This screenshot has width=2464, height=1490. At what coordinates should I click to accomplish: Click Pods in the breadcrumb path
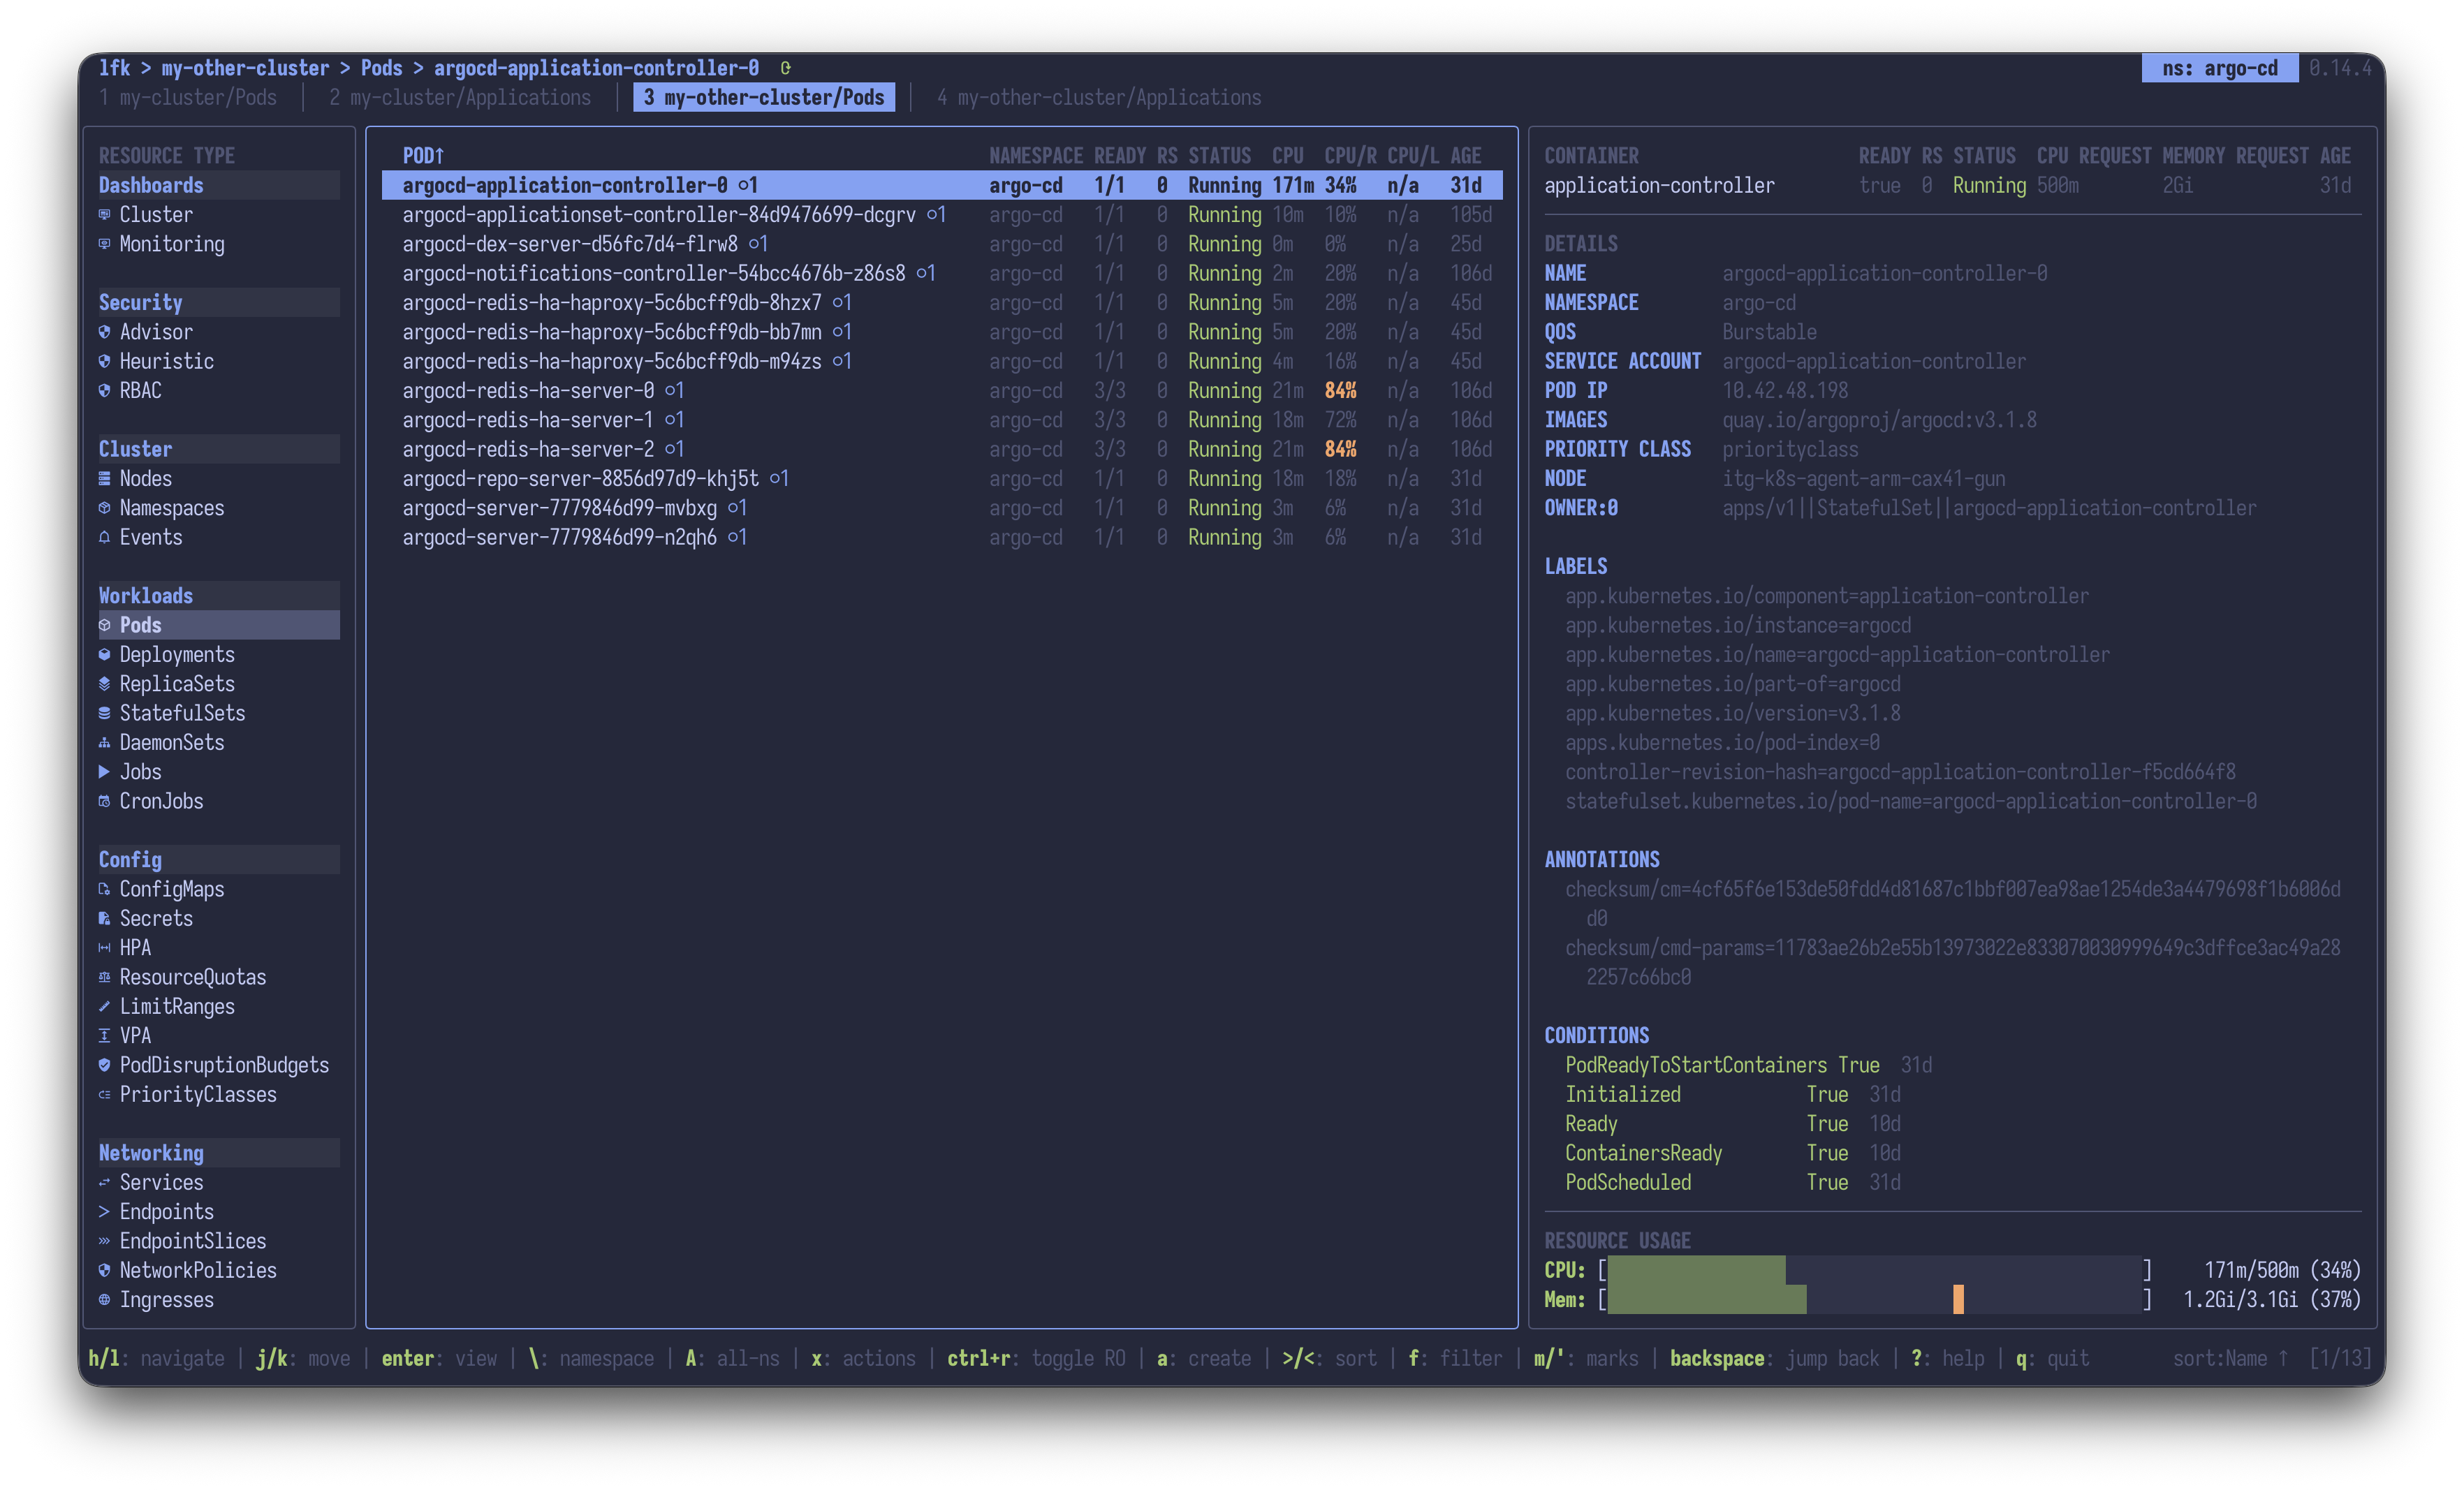point(381,68)
